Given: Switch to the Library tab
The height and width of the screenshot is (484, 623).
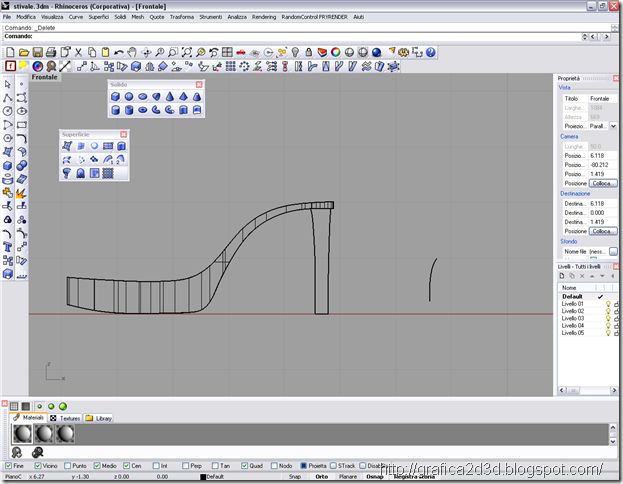Looking at the screenshot, I should 99,418.
